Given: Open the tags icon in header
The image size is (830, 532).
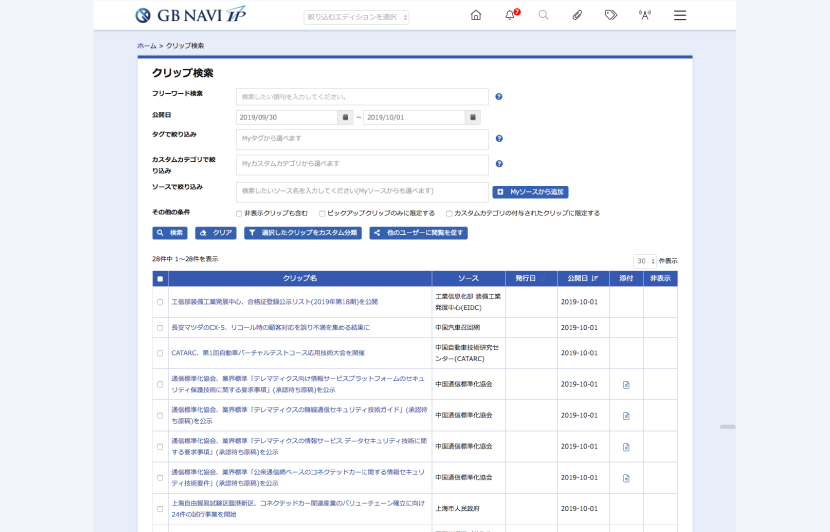Looking at the screenshot, I should (x=611, y=15).
